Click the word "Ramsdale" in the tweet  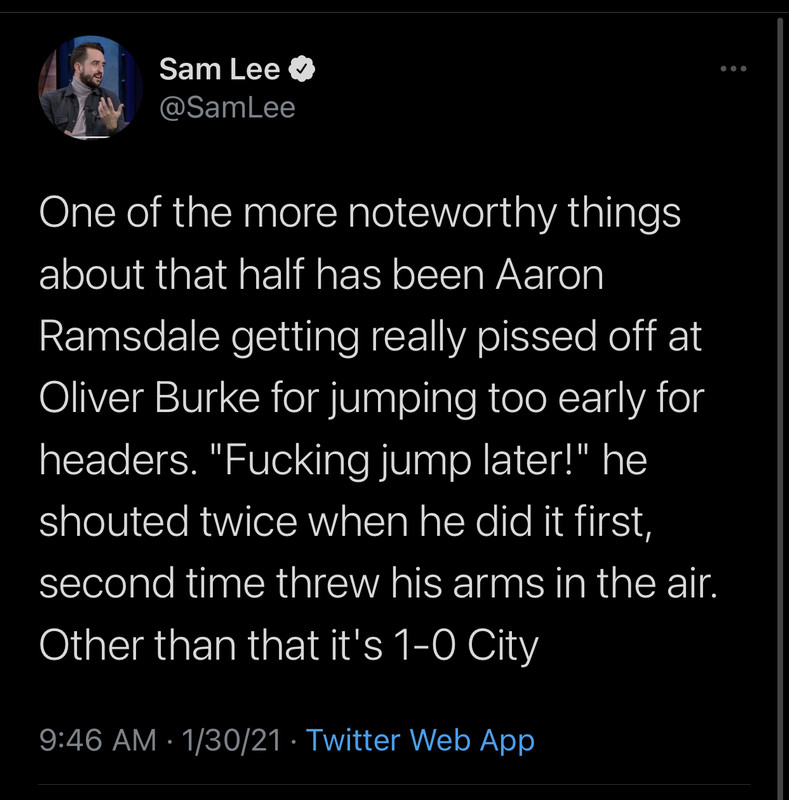(130, 337)
